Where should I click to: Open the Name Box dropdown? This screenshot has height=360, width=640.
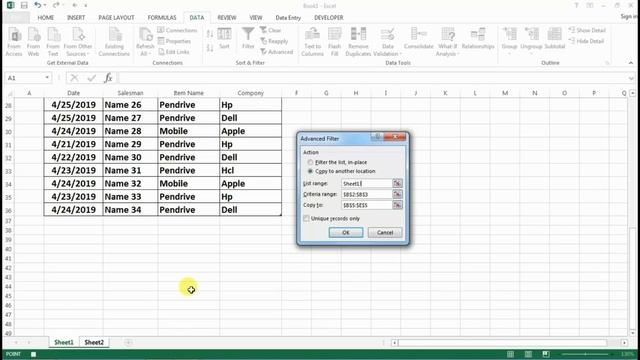coord(47,78)
